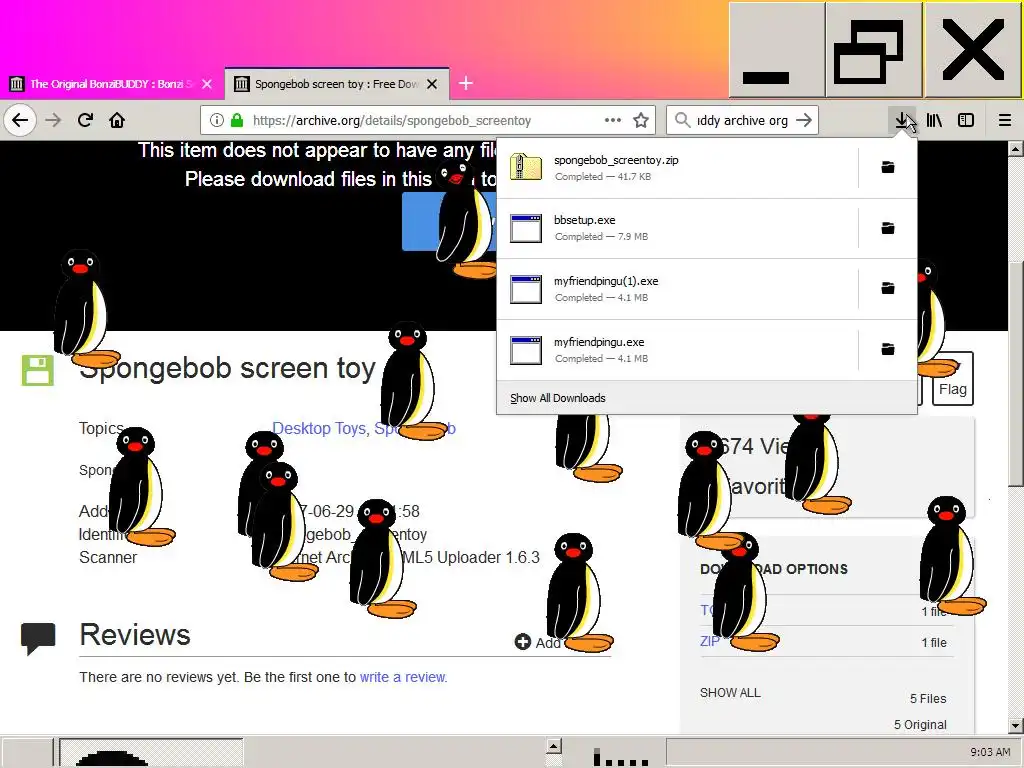
Task: Open myfriendpingu(1).exe download entry
Action: 677,289
